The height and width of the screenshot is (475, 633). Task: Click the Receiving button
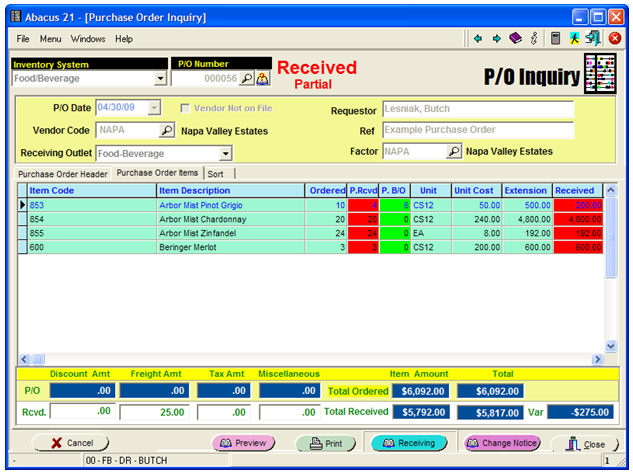(408, 443)
